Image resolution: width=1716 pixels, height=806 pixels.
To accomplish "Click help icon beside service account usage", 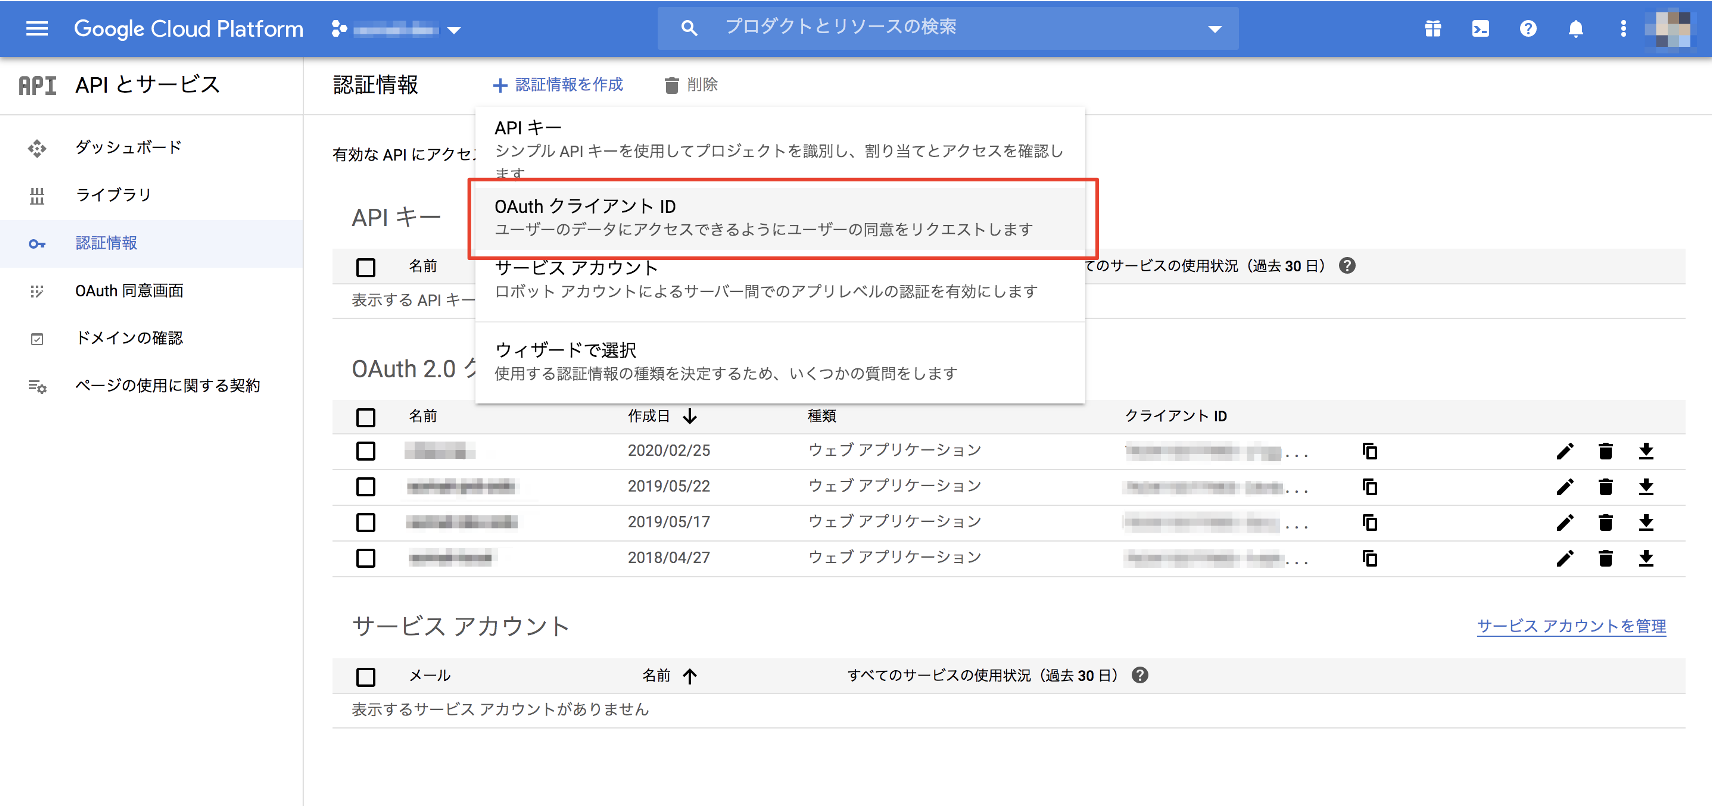I will pyautogui.click(x=1140, y=675).
